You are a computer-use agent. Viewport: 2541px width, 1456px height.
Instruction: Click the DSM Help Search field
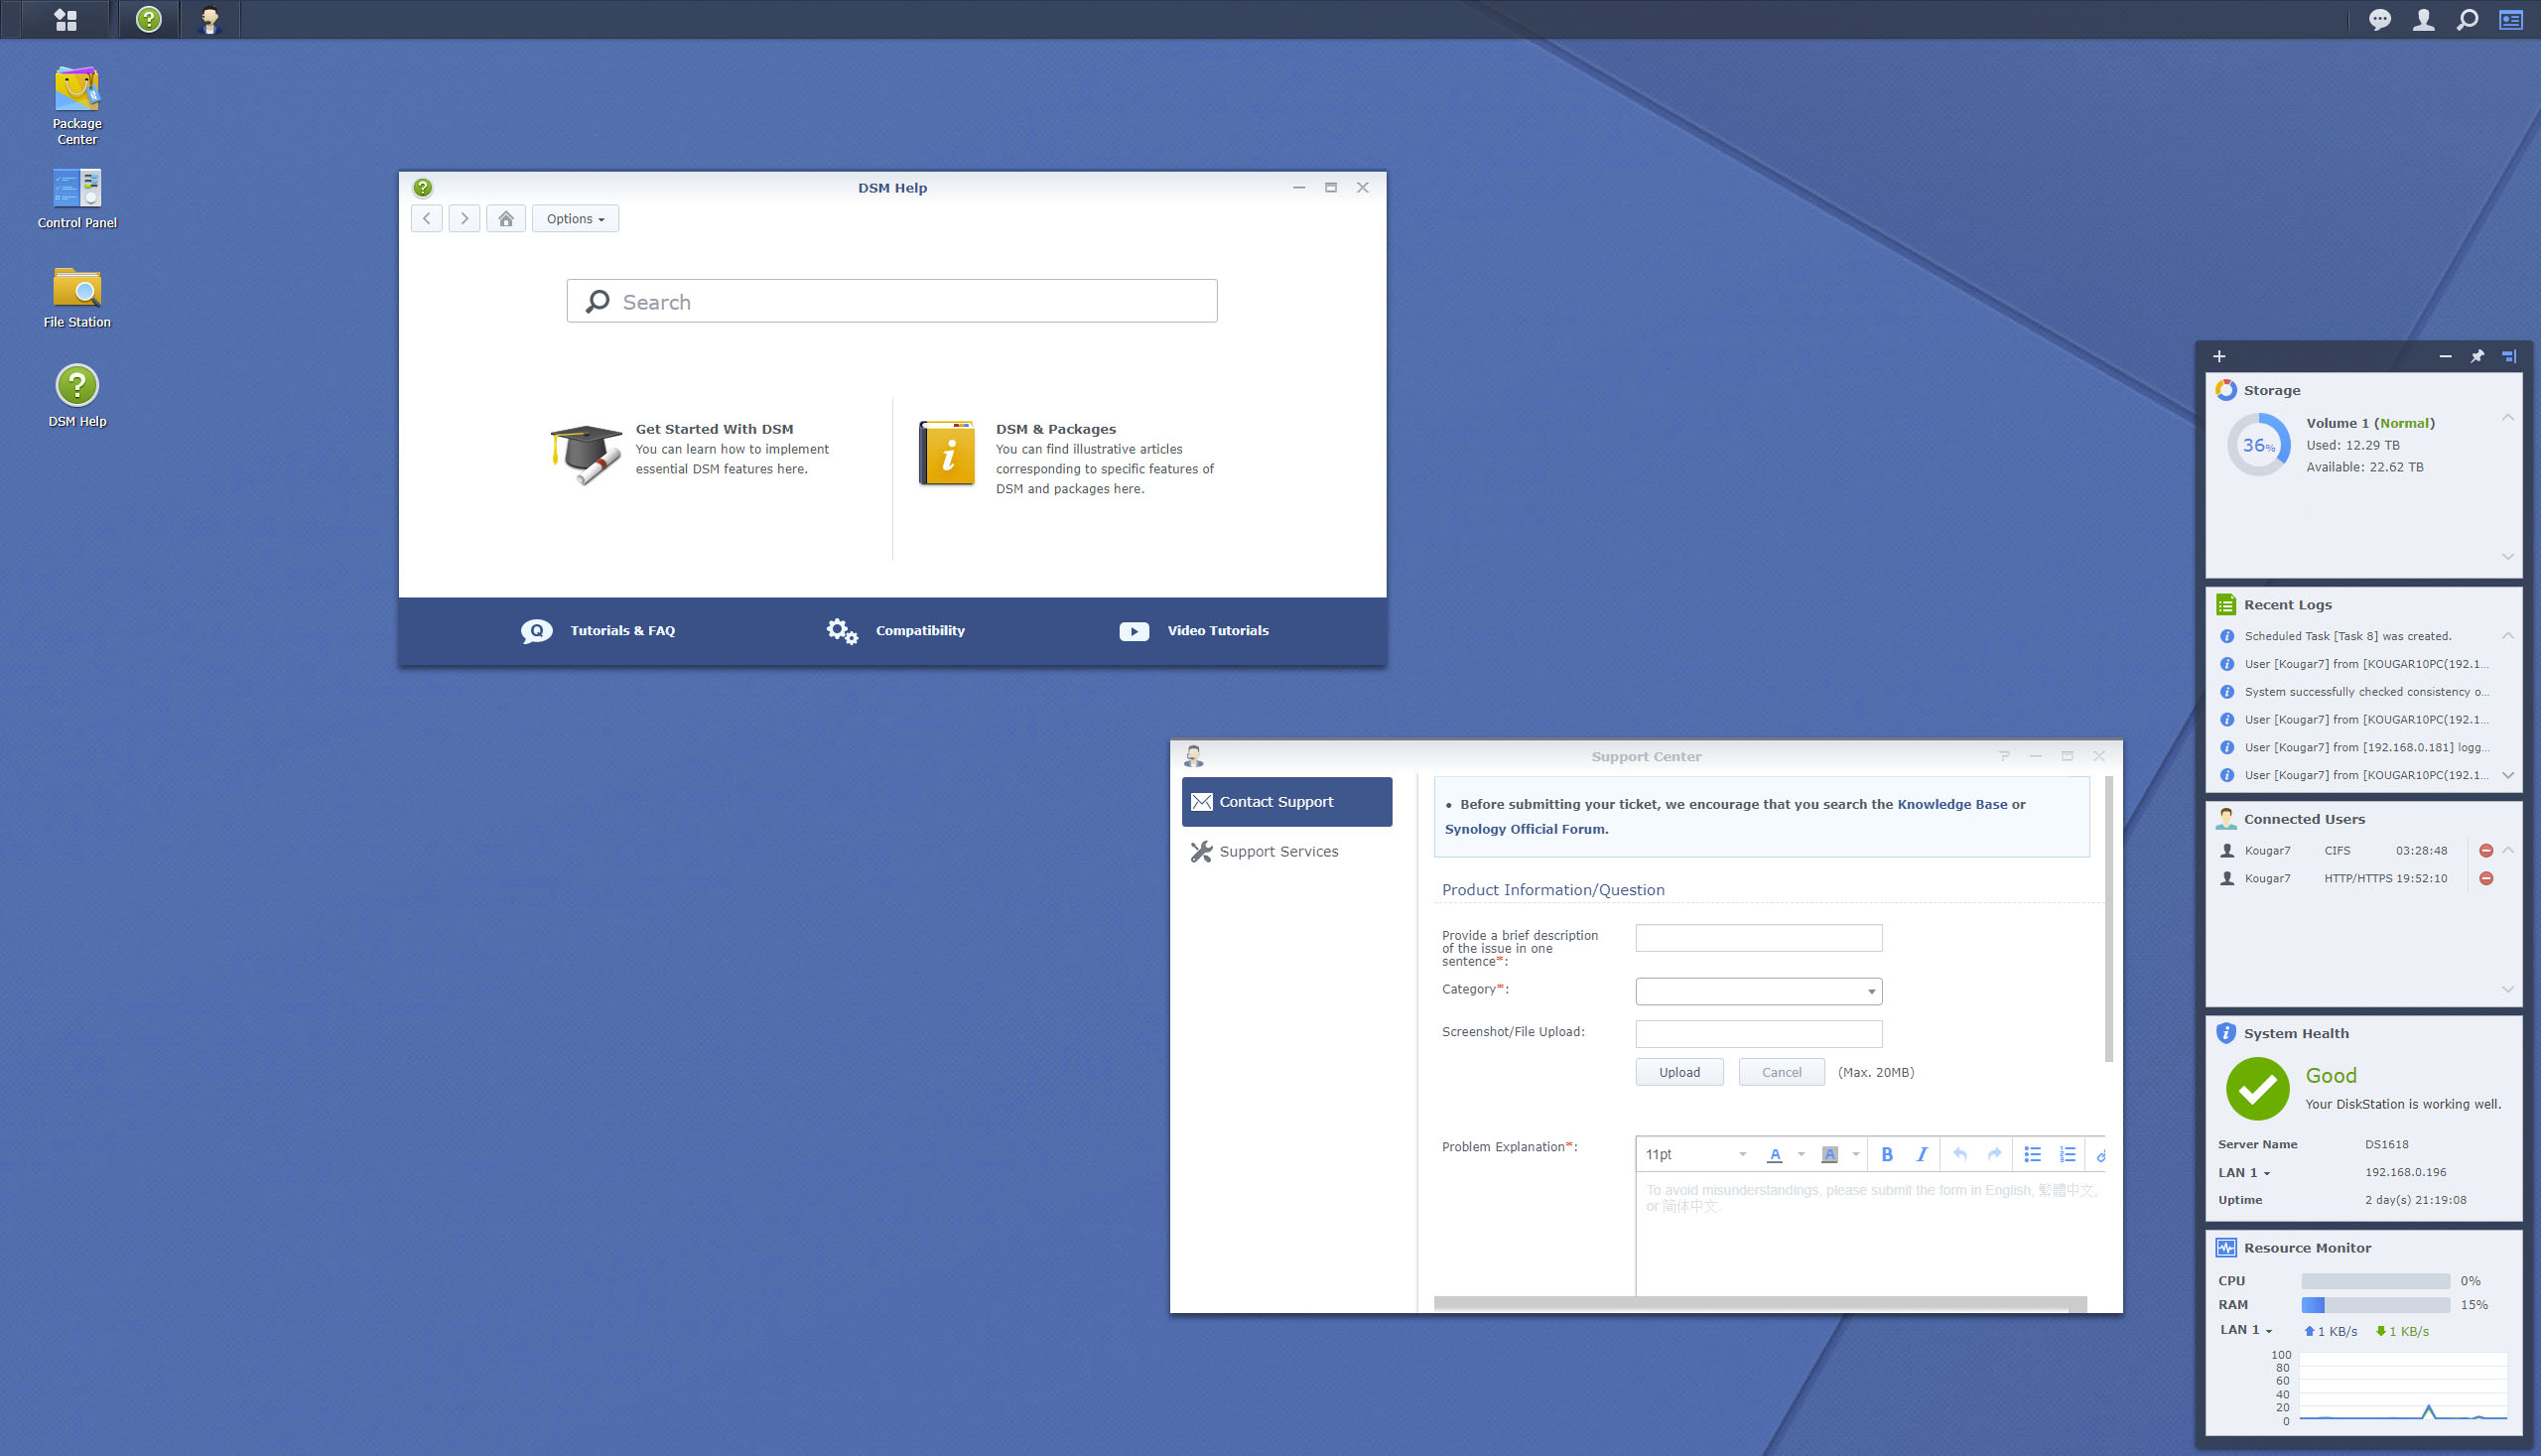coord(892,301)
